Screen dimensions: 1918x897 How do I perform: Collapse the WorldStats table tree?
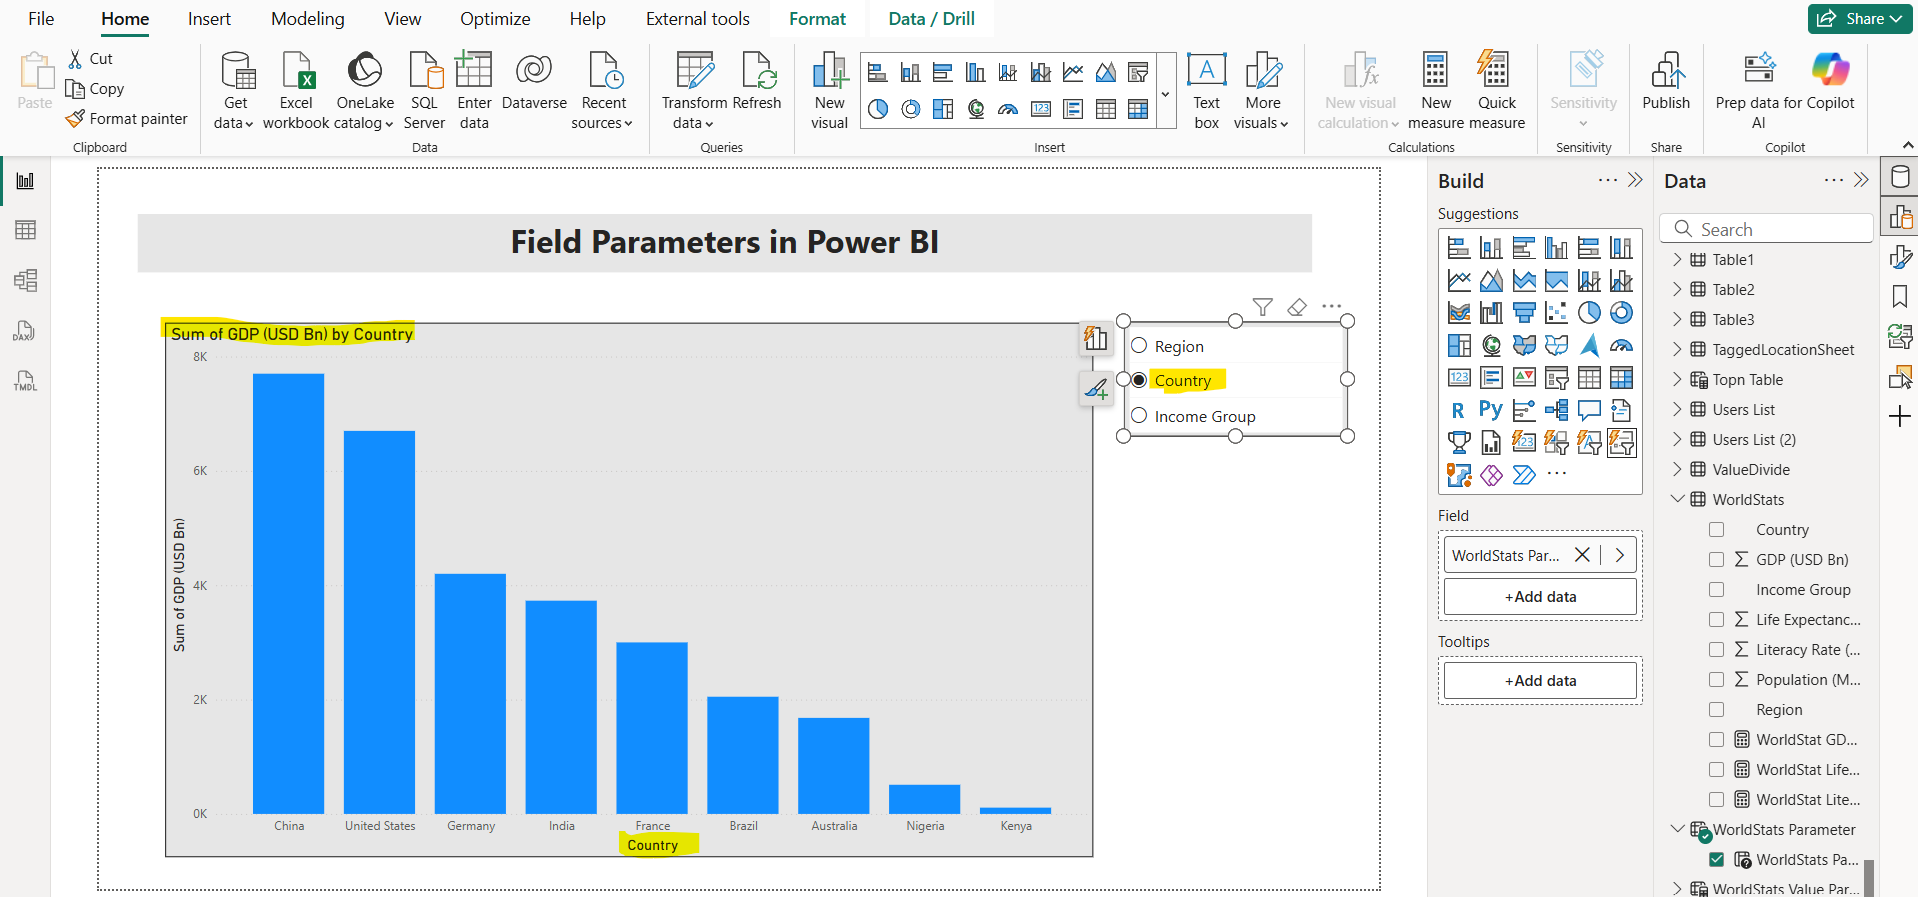coord(1677,500)
